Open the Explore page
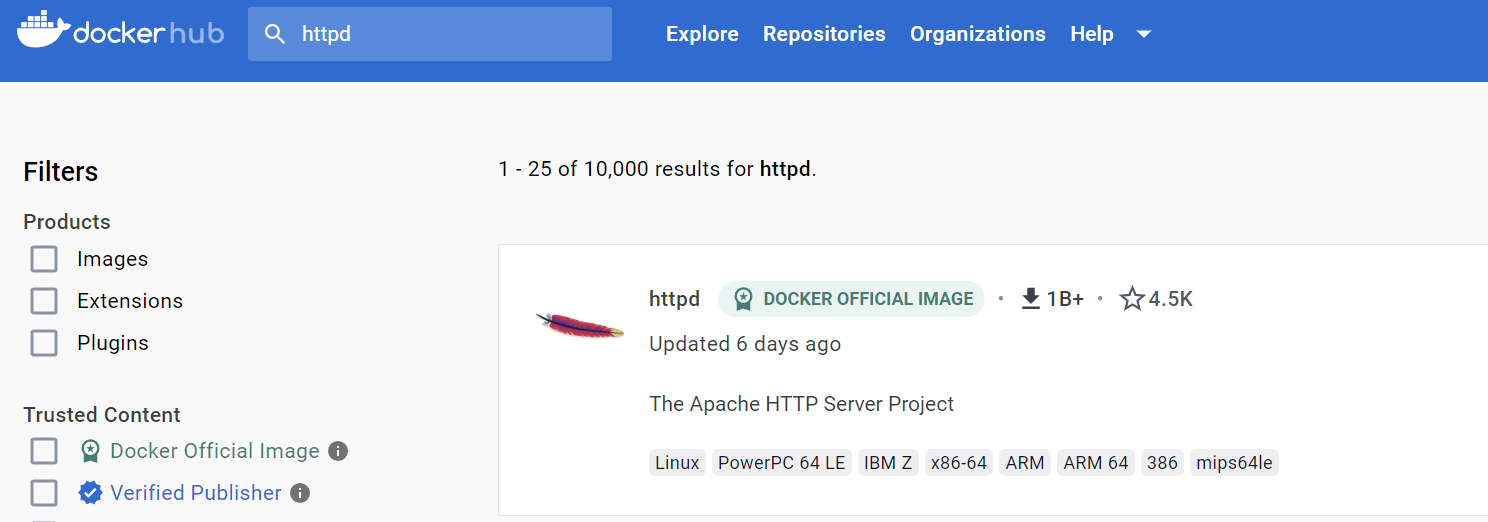The image size is (1488, 522). click(702, 34)
